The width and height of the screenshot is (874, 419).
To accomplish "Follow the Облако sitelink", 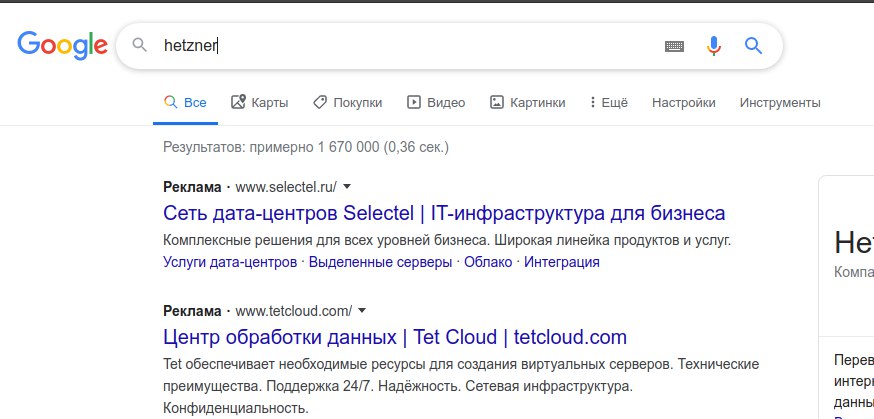I will pyautogui.click(x=488, y=262).
